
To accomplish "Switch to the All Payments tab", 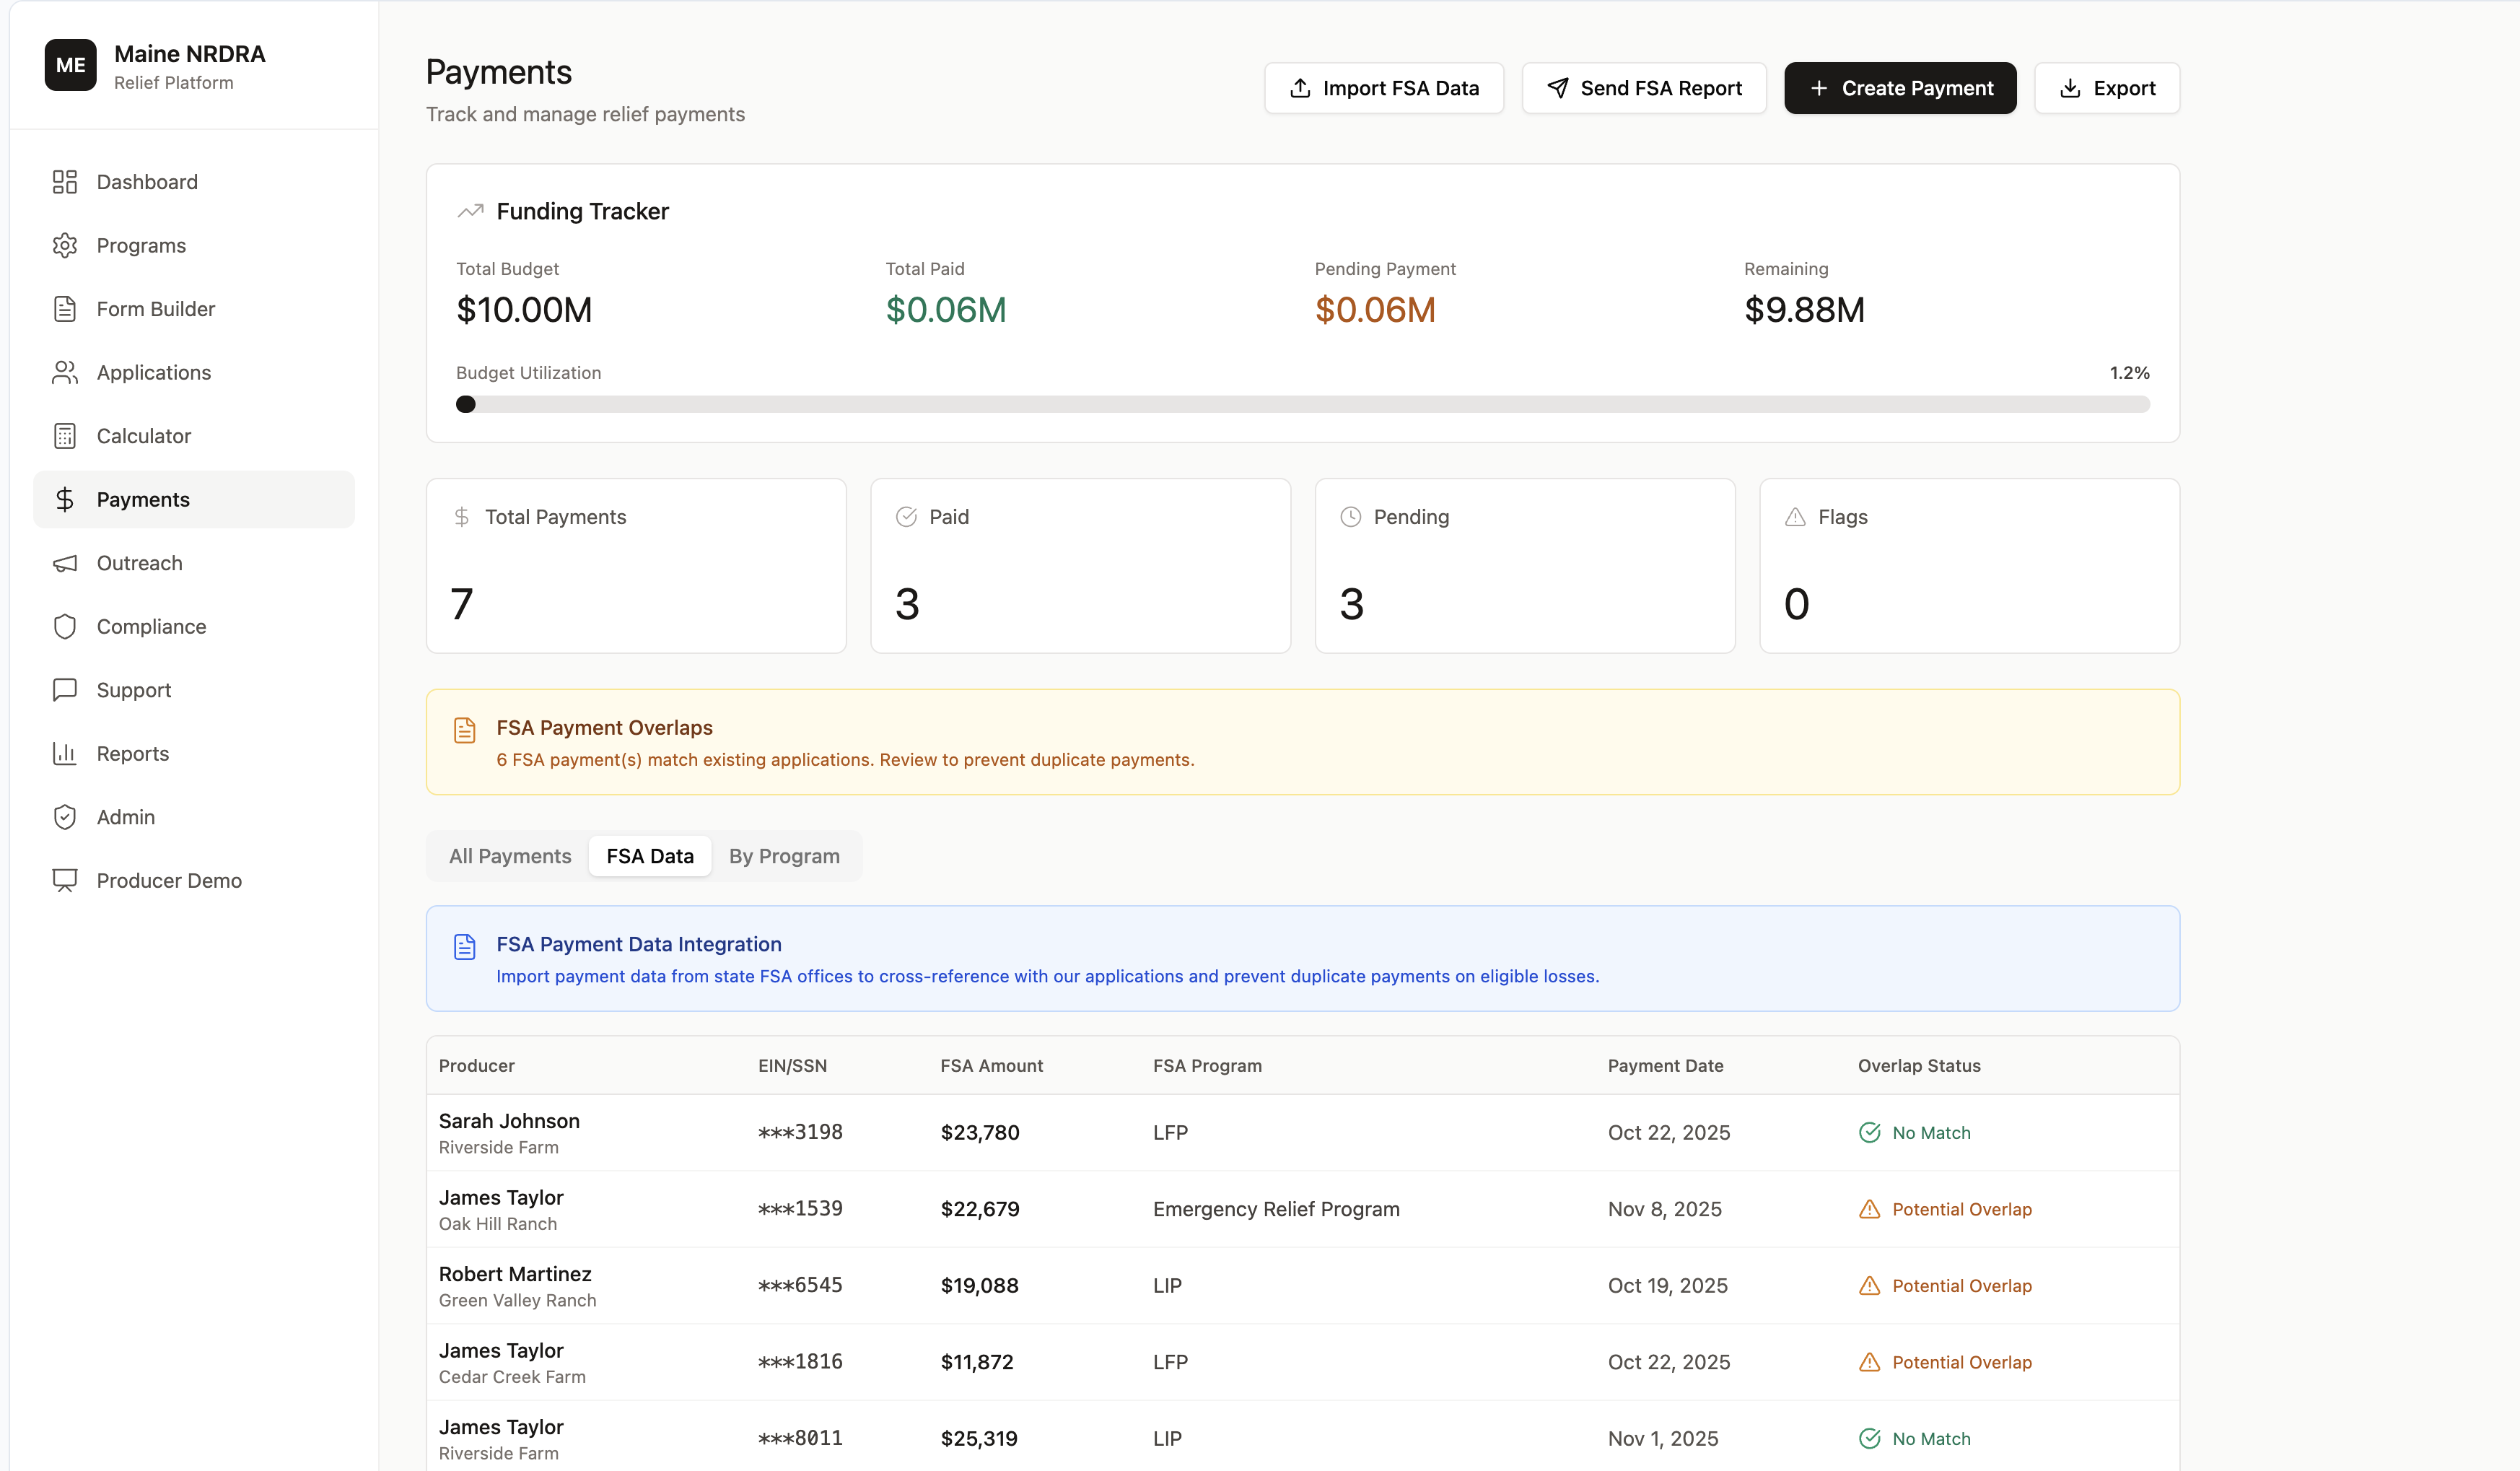I will [x=510, y=856].
